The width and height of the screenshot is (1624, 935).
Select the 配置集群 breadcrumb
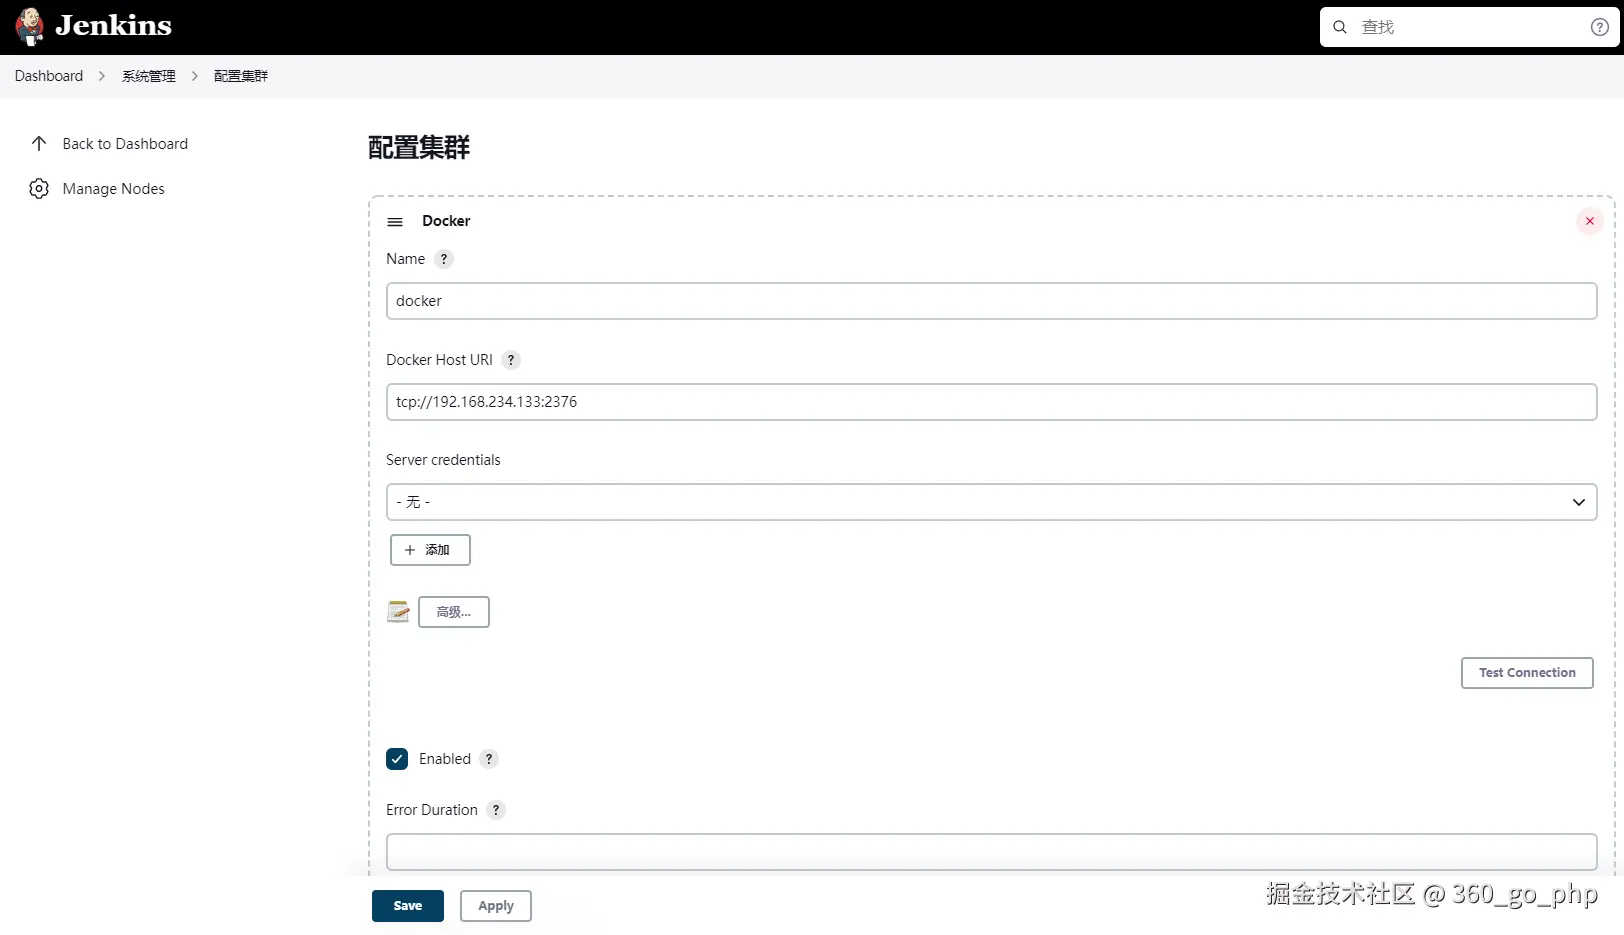(x=241, y=76)
